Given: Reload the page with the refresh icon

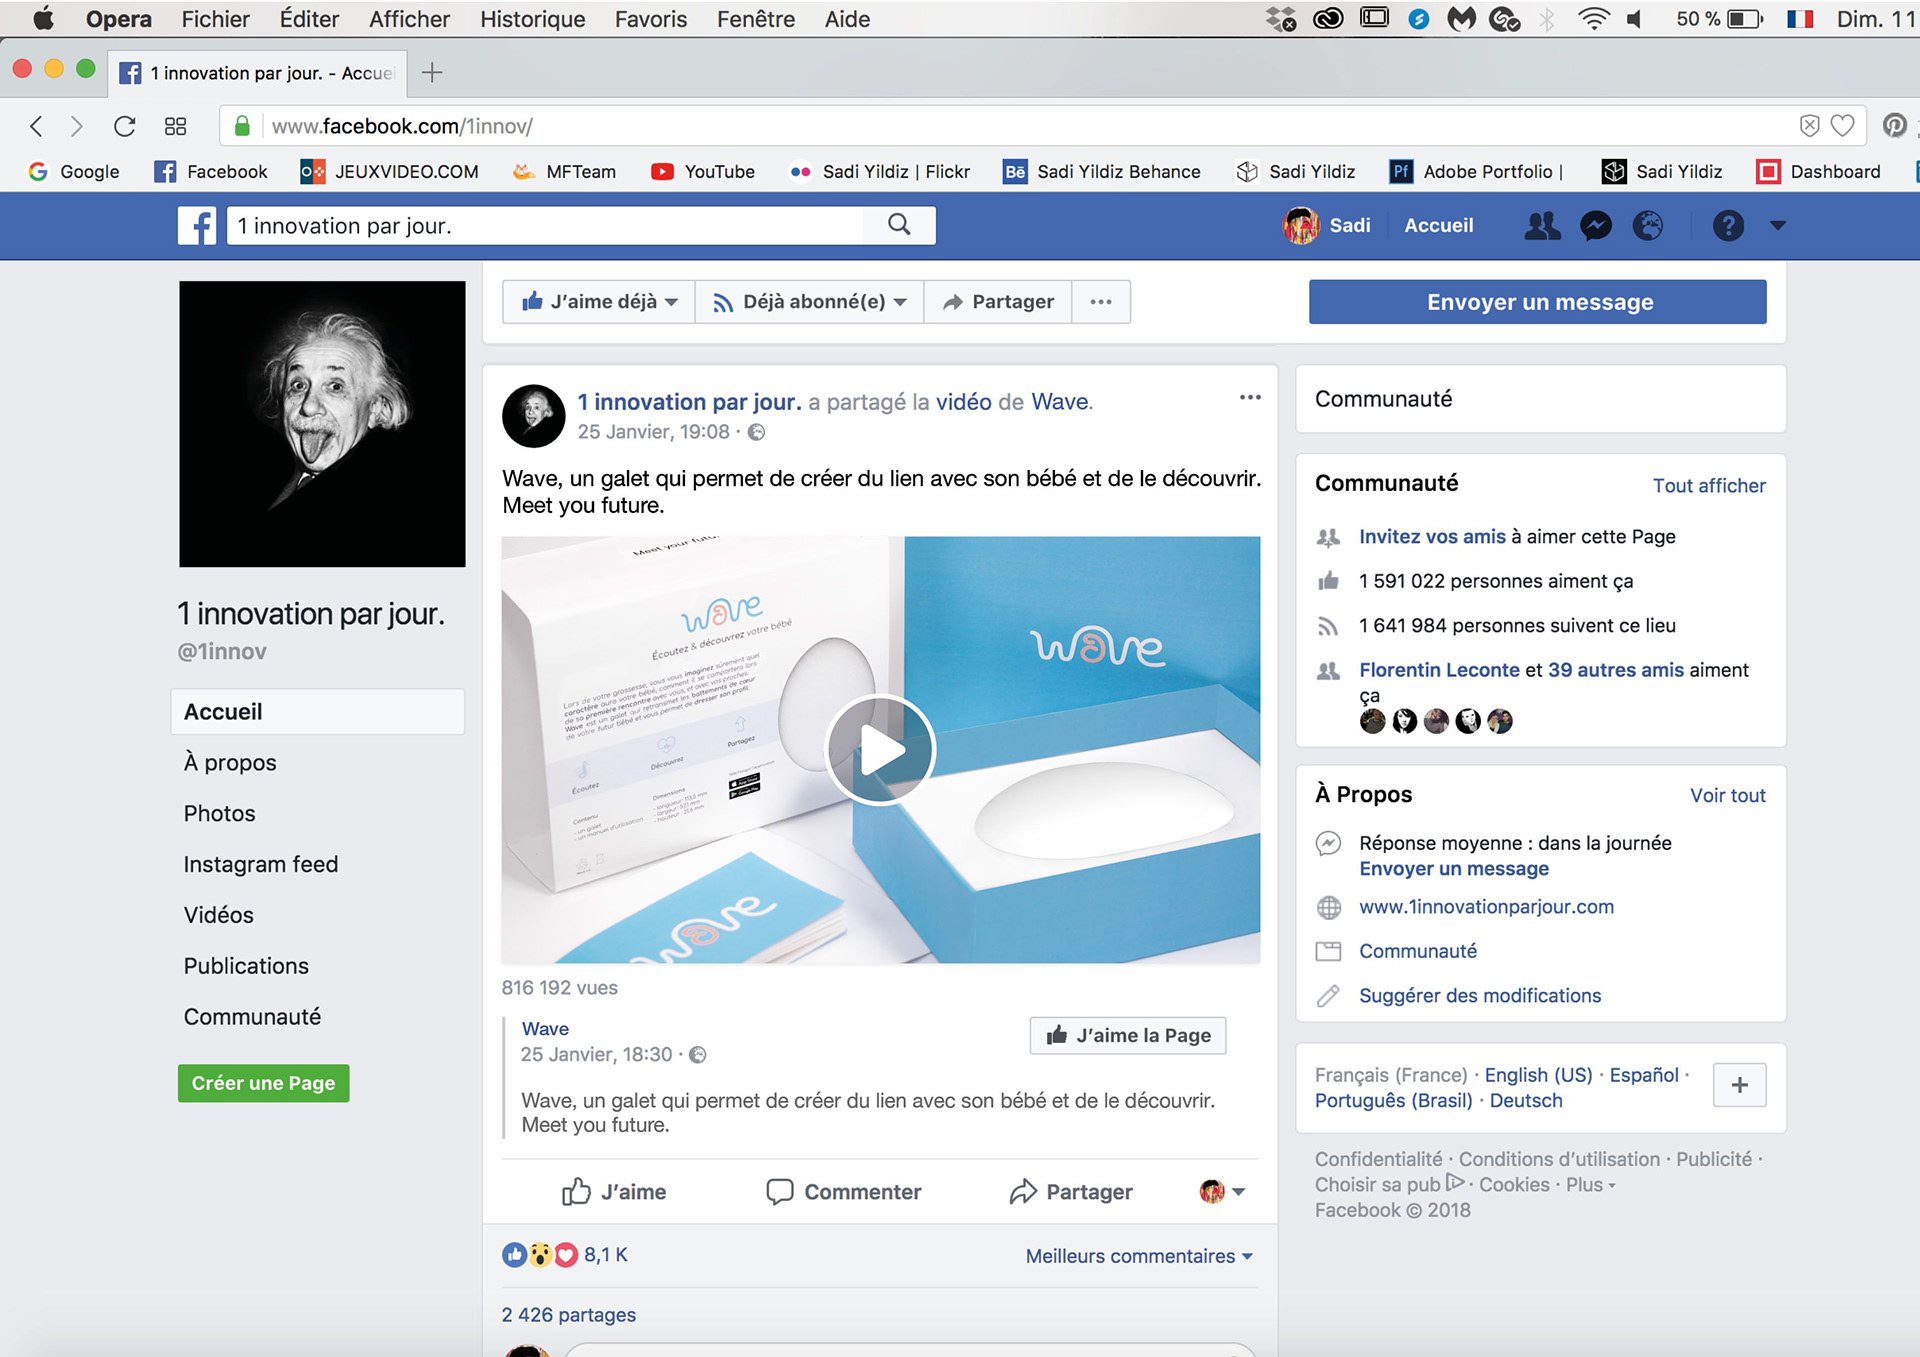Looking at the screenshot, I should 124,126.
